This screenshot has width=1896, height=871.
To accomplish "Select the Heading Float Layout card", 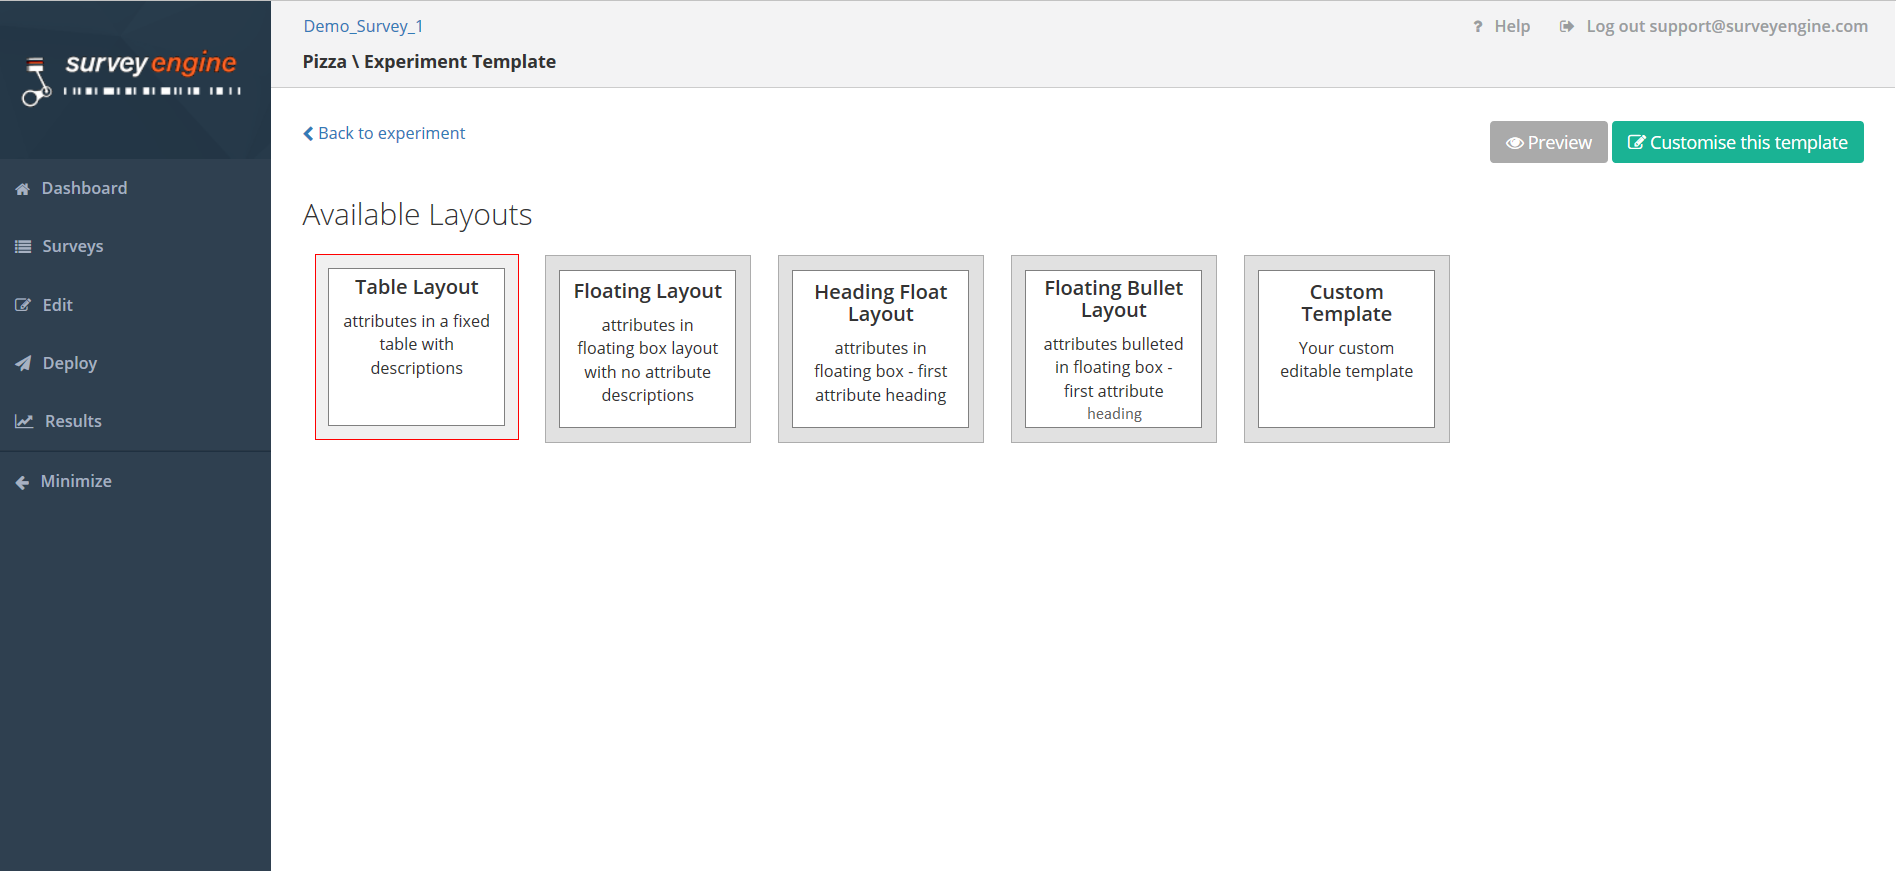I will (x=880, y=348).
